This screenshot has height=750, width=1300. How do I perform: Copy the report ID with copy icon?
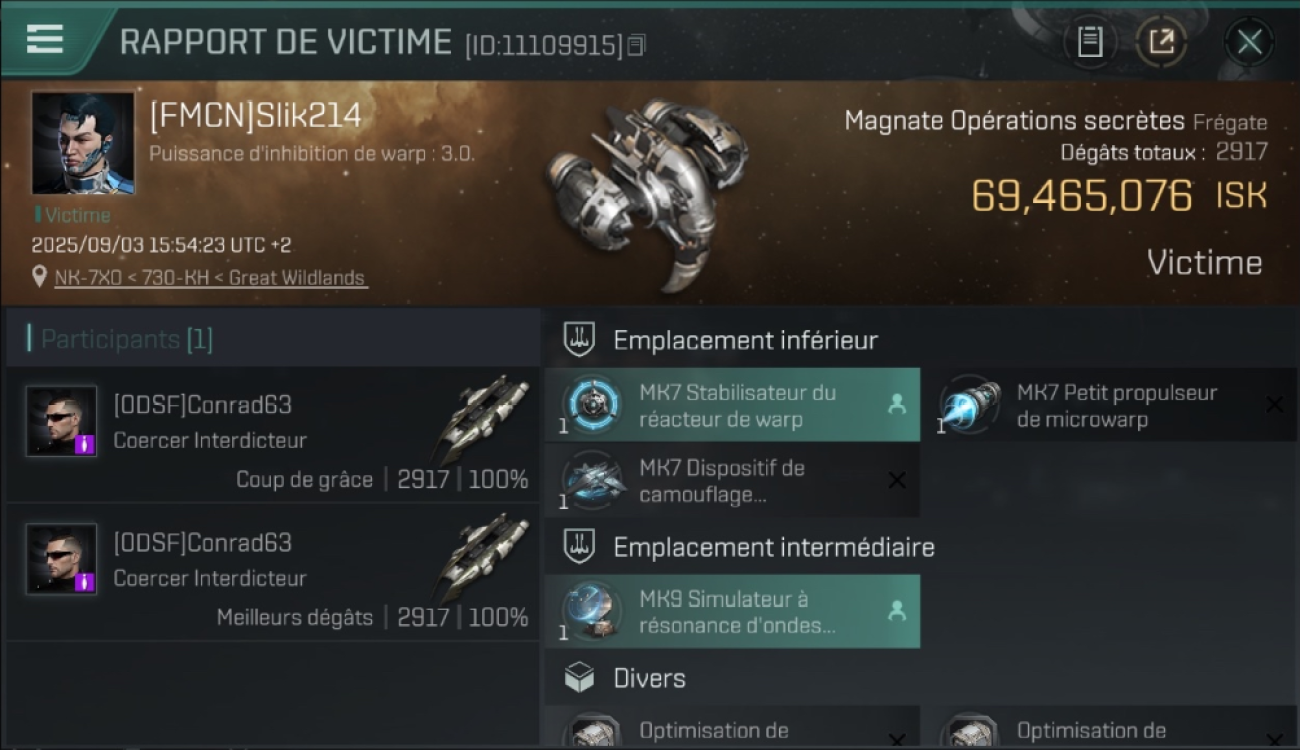click(x=636, y=45)
